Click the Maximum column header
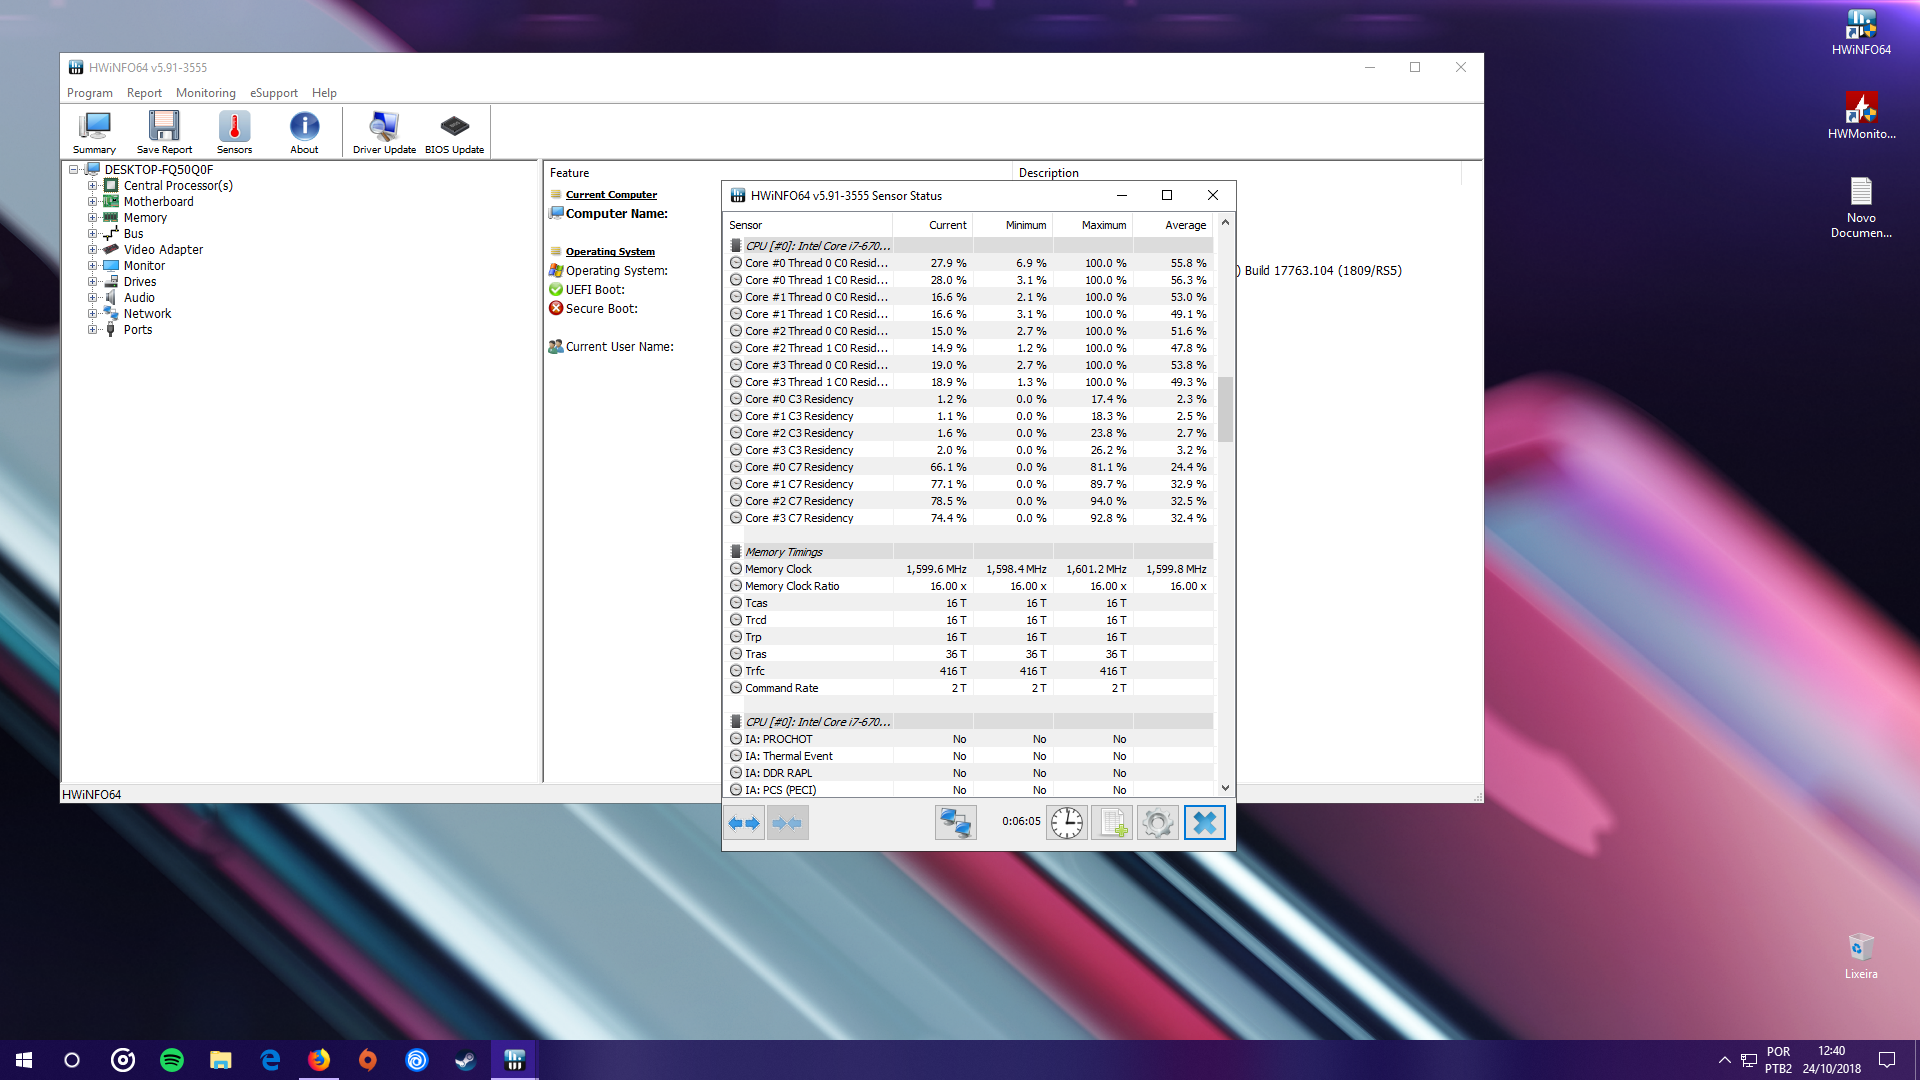The height and width of the screenshot is (1080, 1920). tap(1093, 225)
